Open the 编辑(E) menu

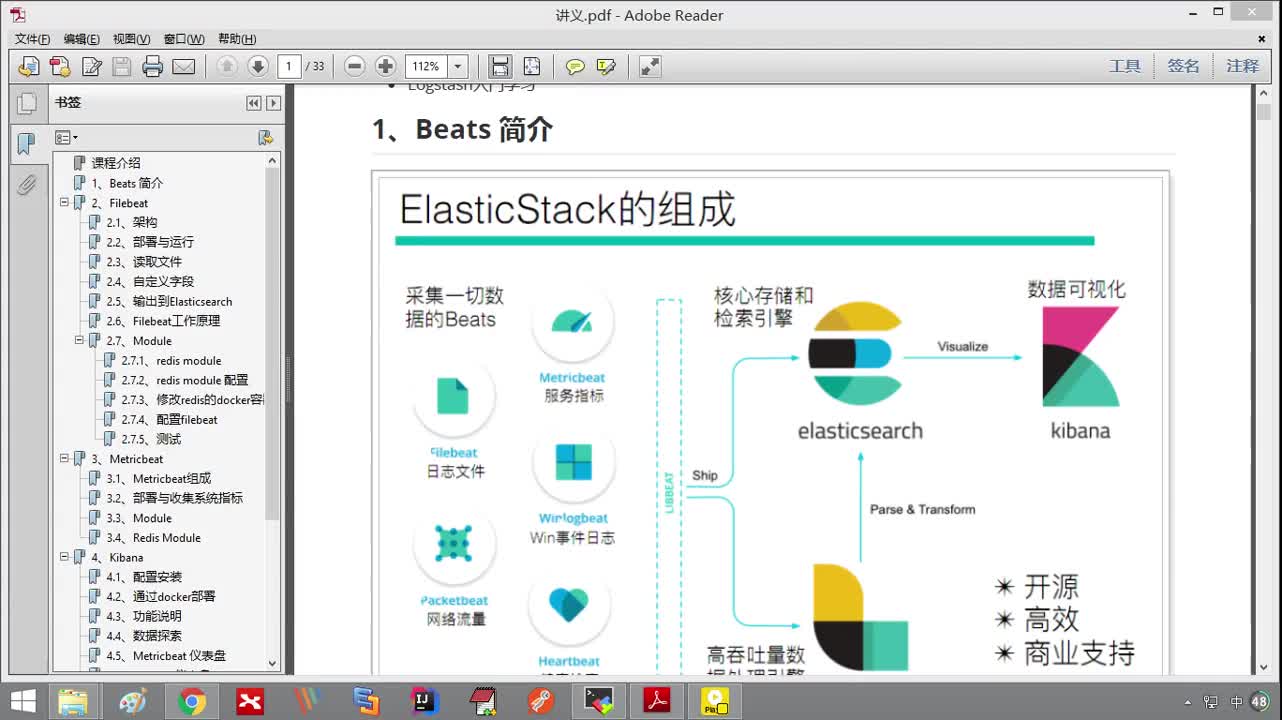click(81, 39)
